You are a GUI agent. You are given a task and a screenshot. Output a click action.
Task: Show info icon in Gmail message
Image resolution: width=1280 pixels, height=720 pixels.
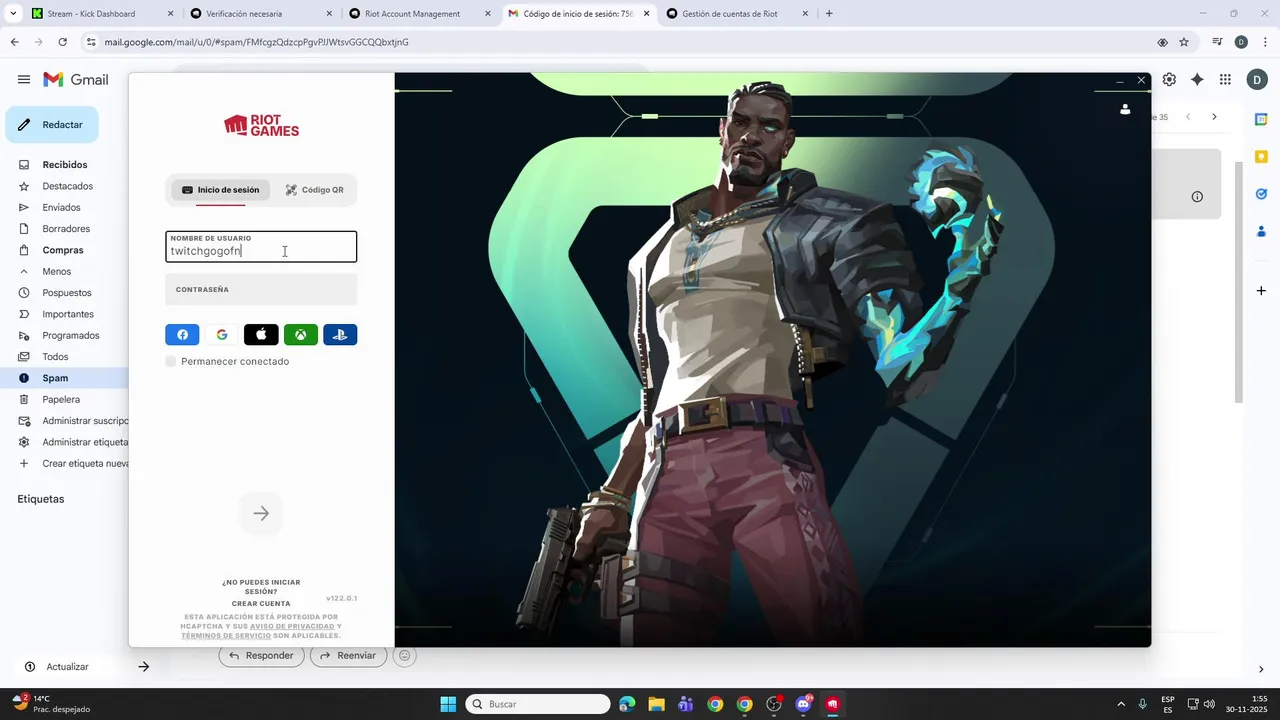tap(1197, 197)
